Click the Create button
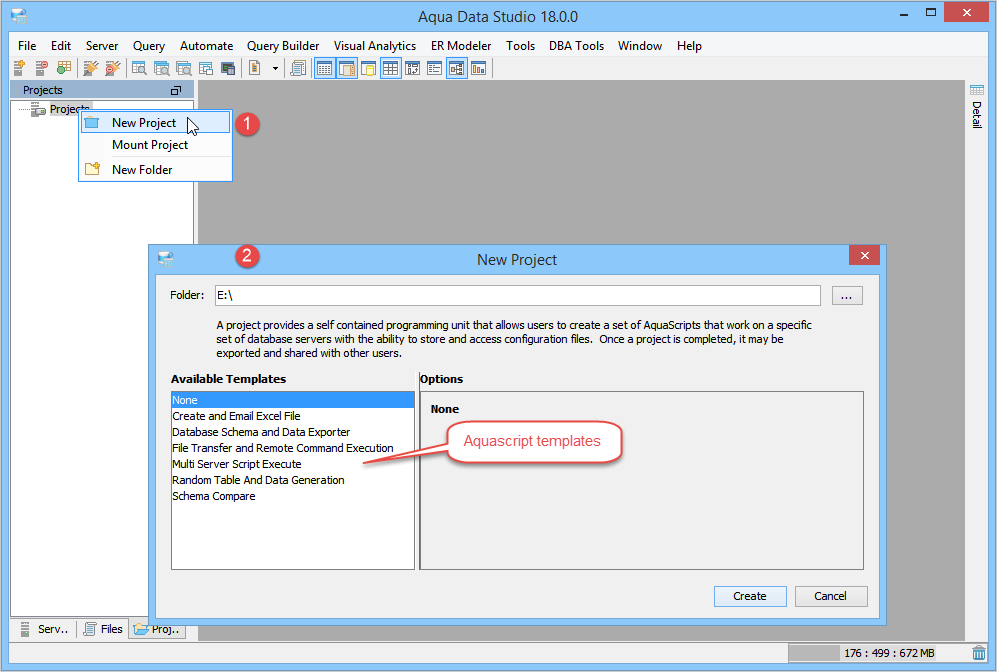 pyautogui.click(x=750, y=596)
